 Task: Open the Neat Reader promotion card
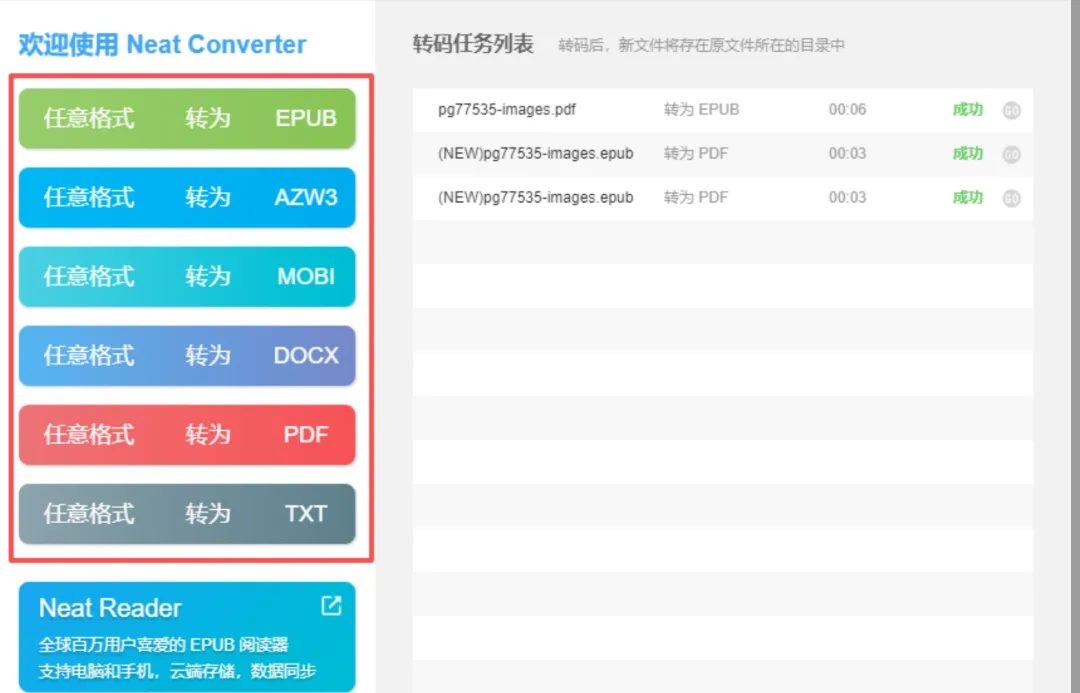pyautogui.click(x=187, y=637)
